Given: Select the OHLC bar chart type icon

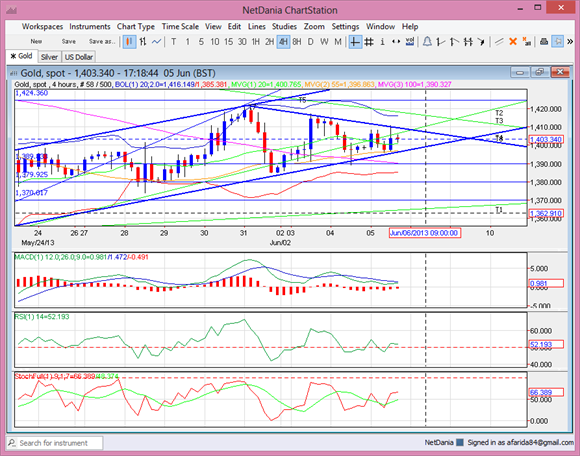Looking at the screenshot, I should pyautogui.click(x=143, y=42).
